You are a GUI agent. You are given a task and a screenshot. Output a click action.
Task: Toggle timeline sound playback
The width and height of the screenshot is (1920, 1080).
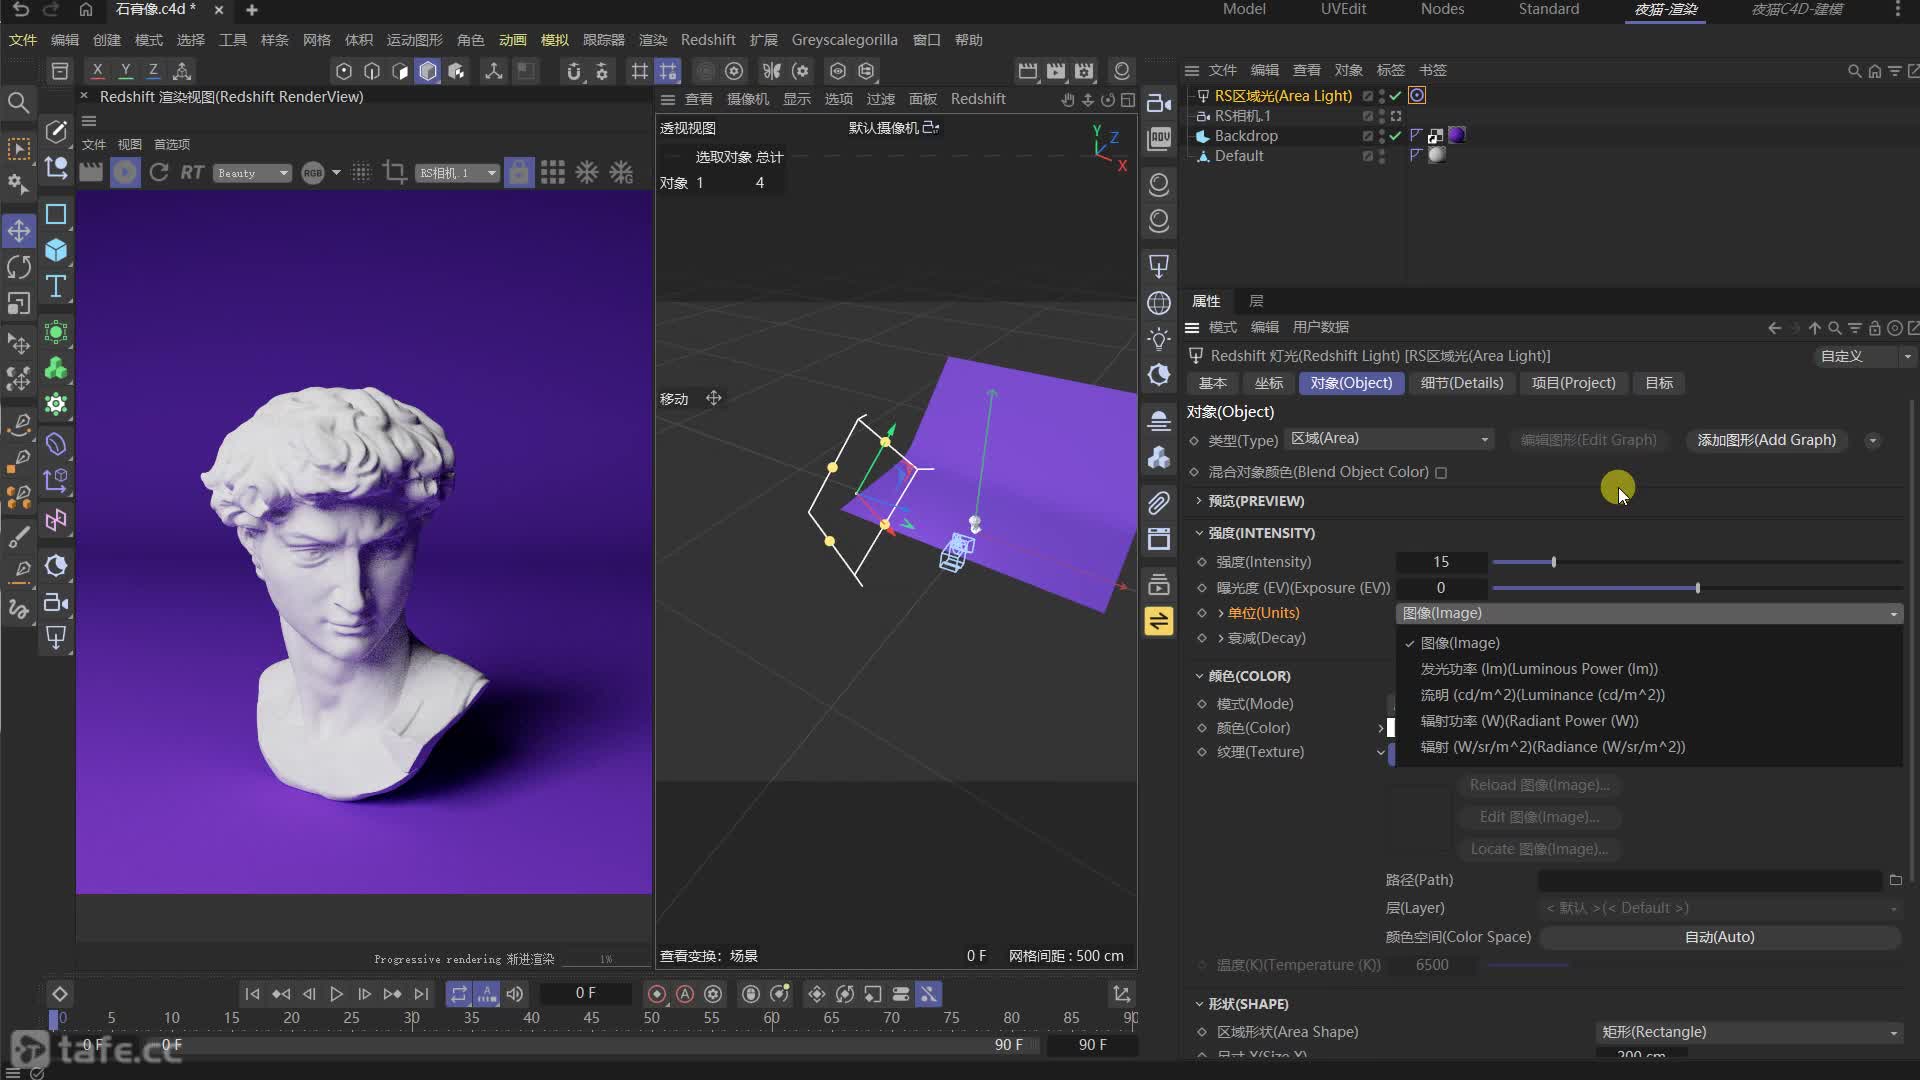tap(515, 994)
